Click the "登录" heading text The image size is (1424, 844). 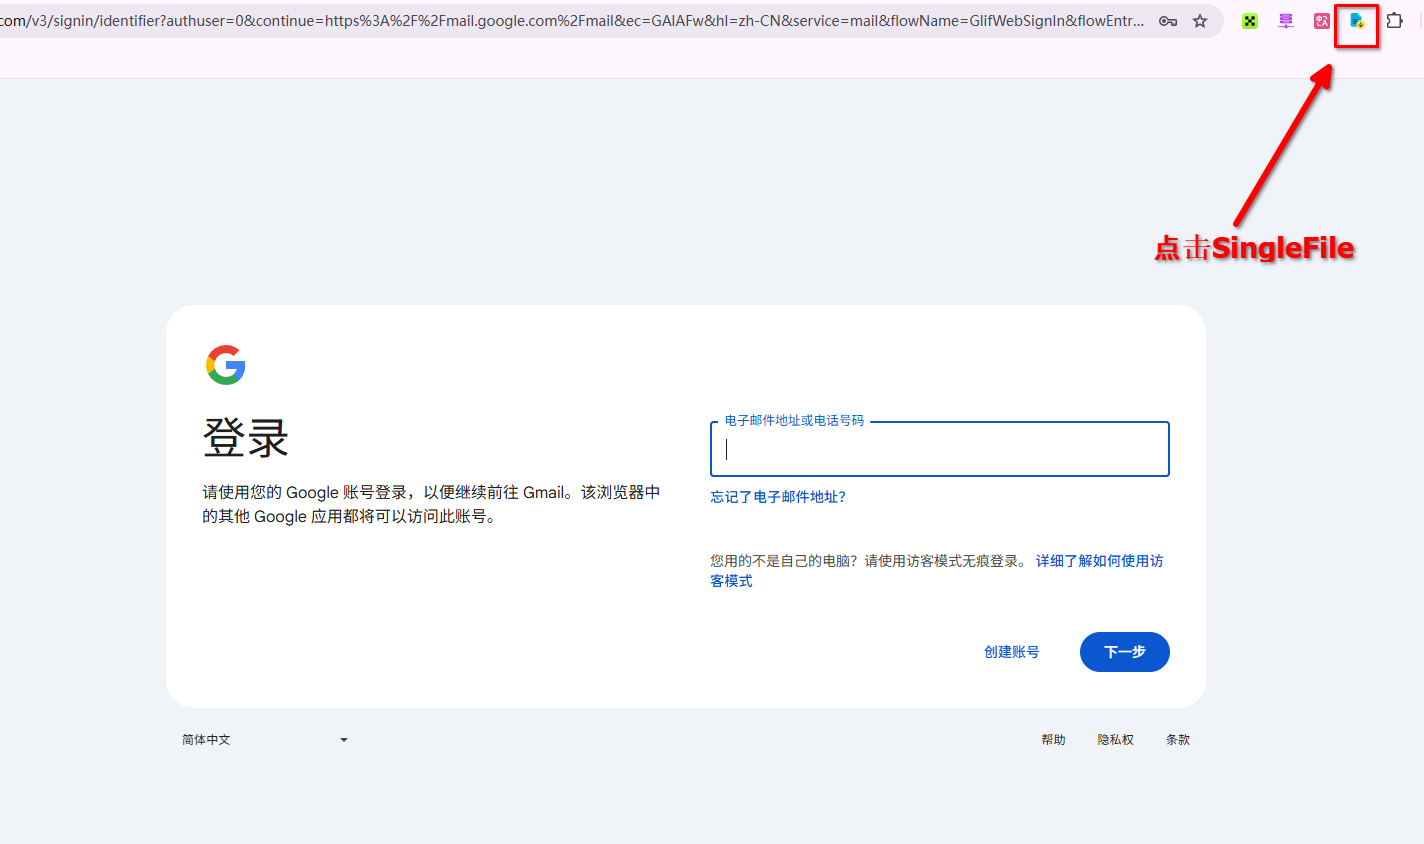246,438
